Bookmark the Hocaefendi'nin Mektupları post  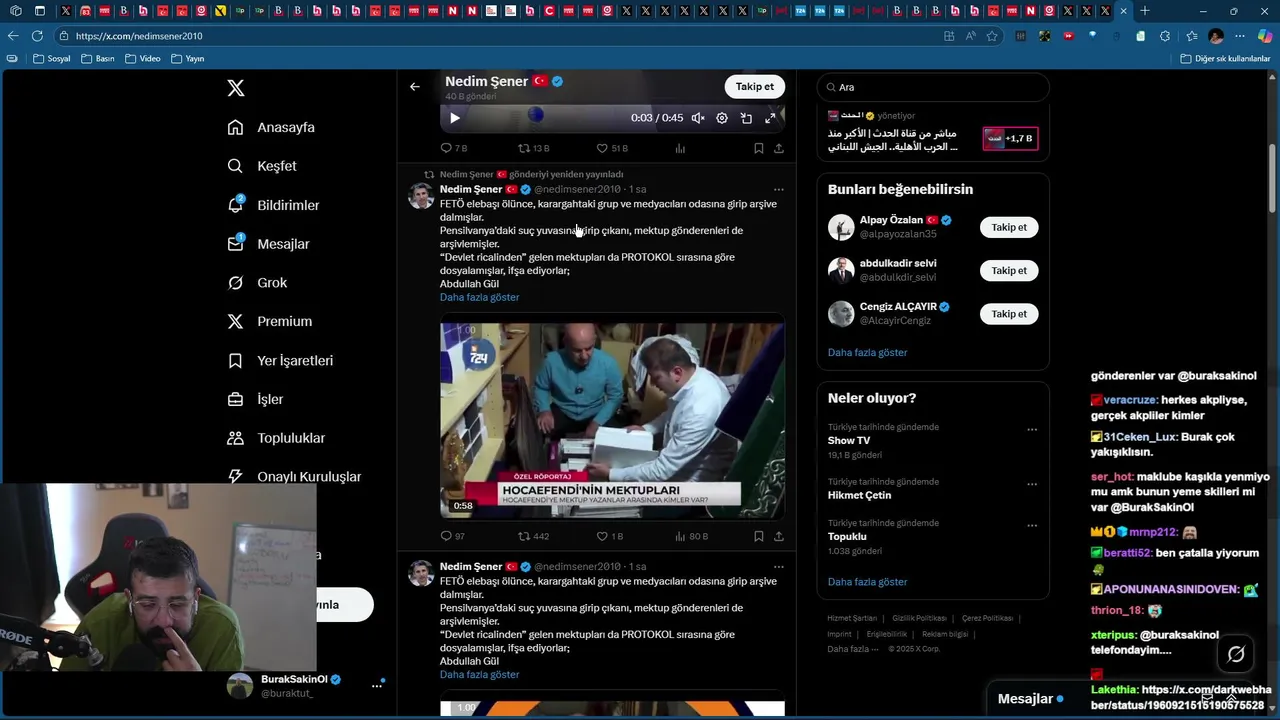[759, 536]
